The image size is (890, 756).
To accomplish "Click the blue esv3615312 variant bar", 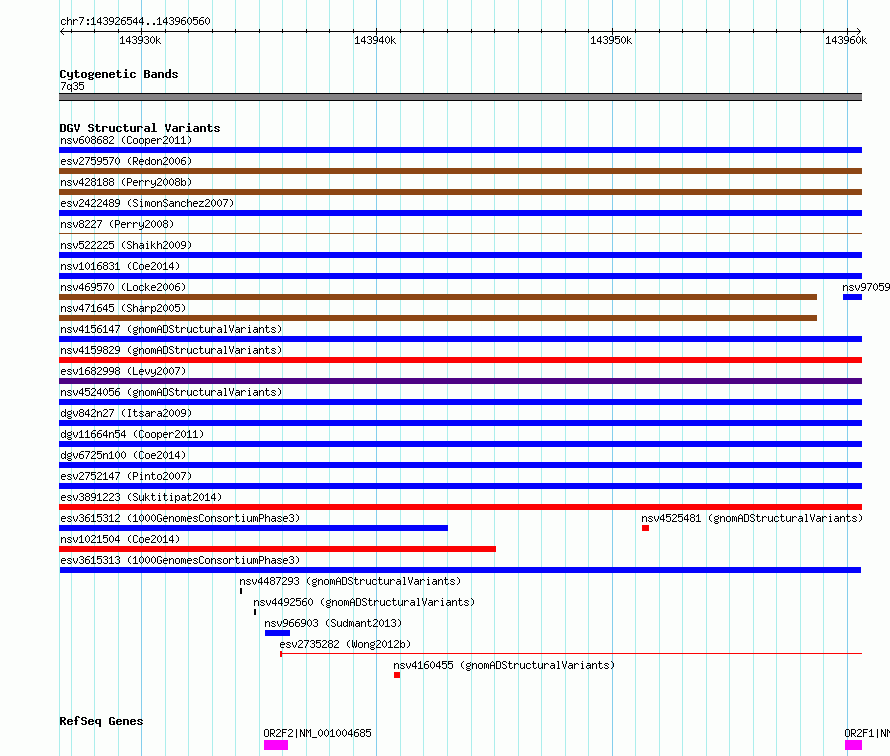I will tap(254, 528).
